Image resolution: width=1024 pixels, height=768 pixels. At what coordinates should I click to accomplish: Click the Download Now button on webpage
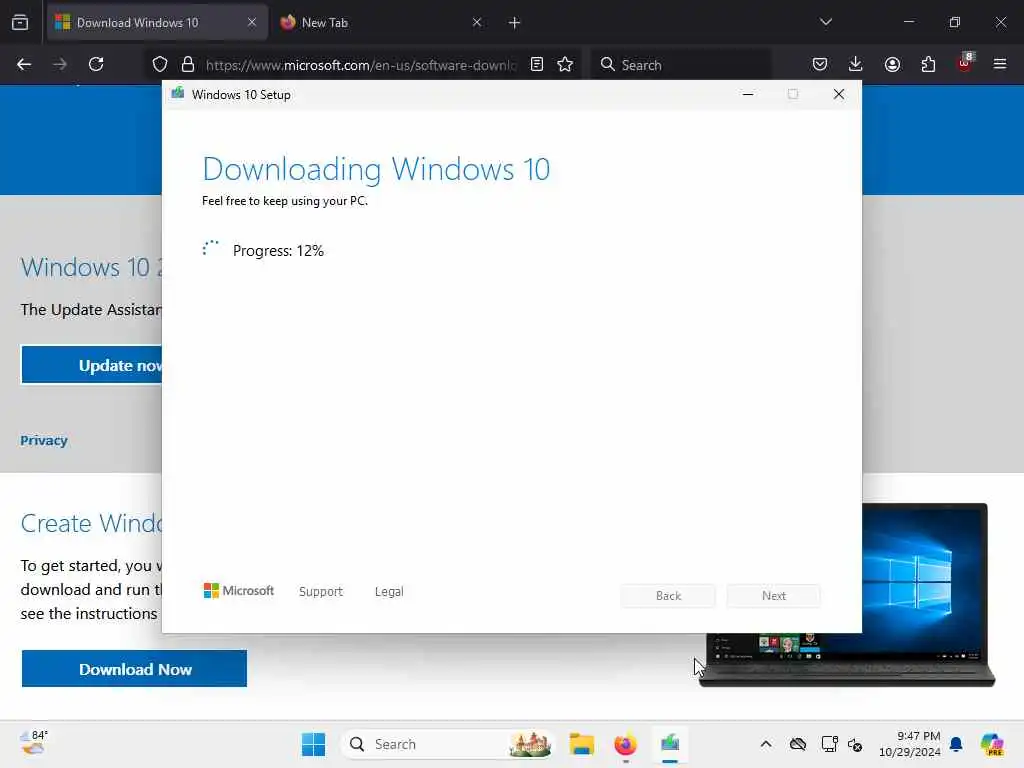coord(134,669)
